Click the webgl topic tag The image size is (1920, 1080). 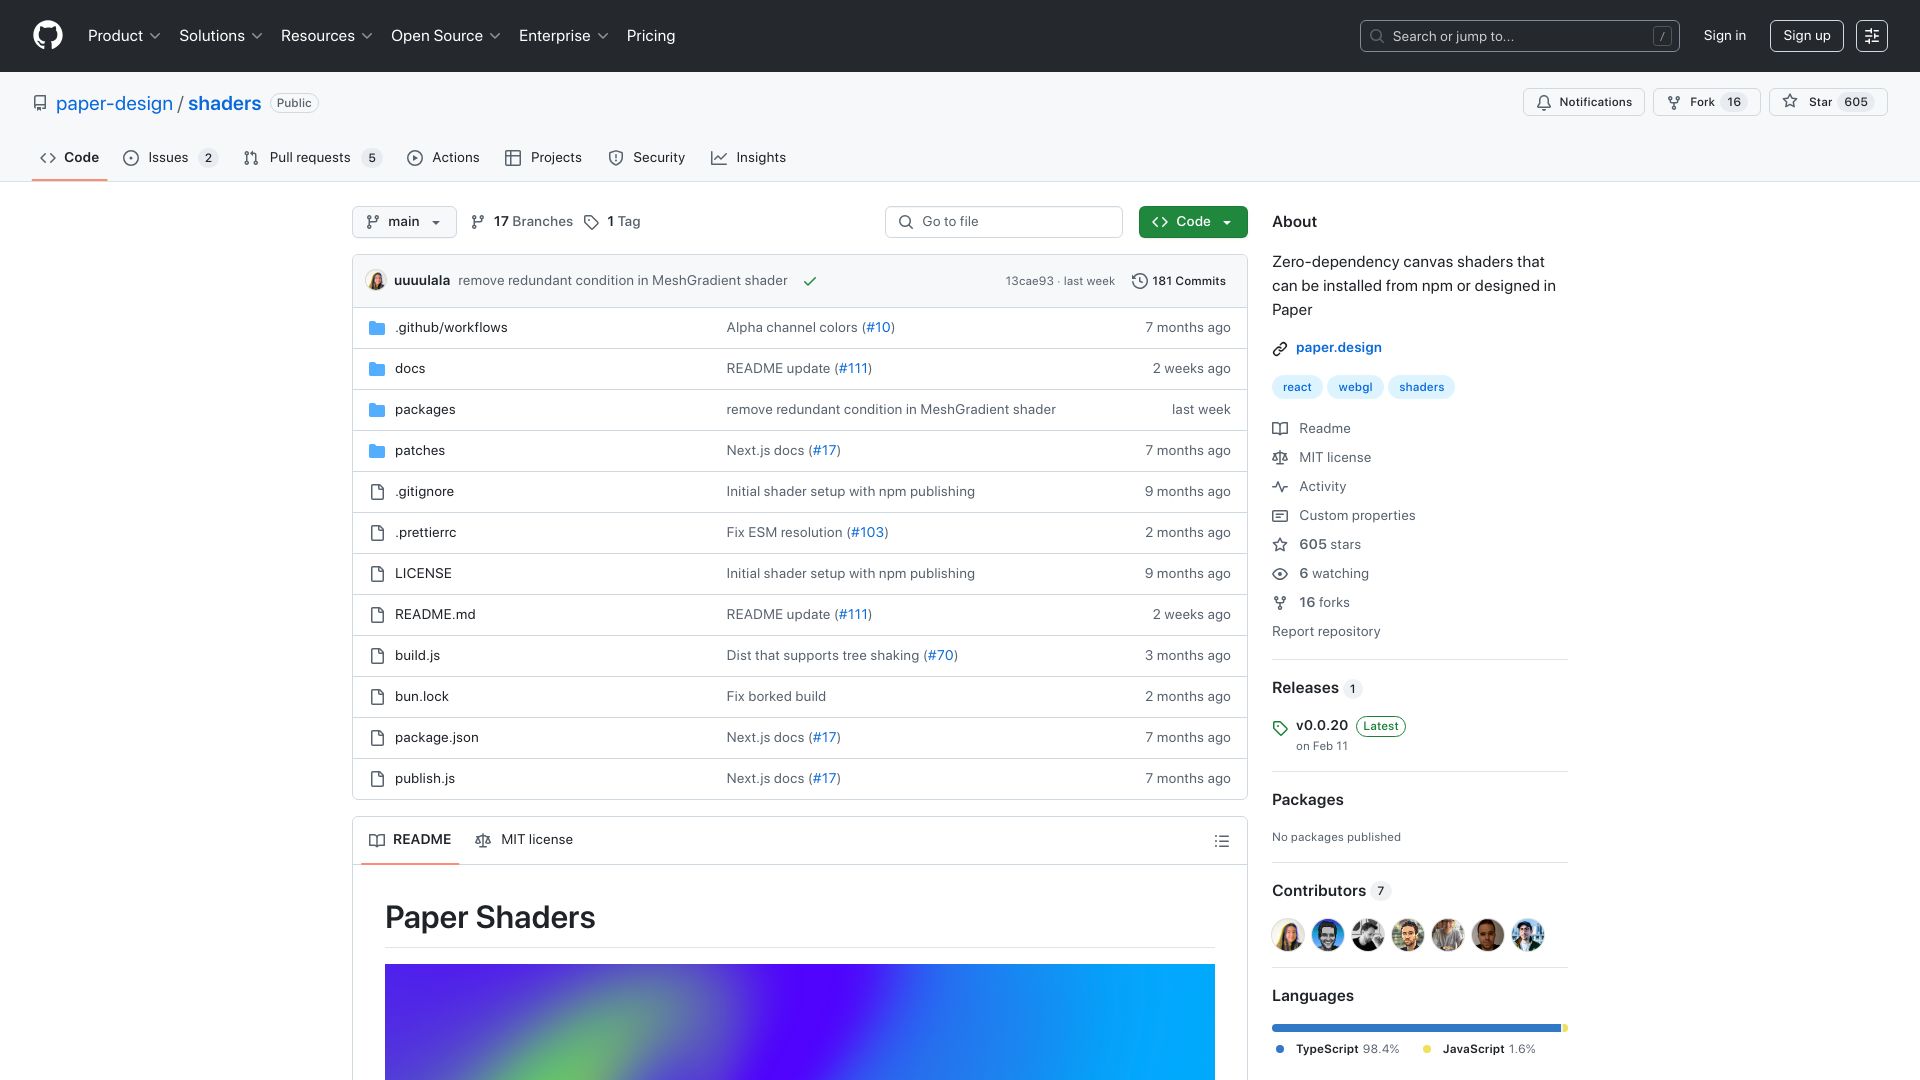pyautogui.click(x=1356, y=387)
